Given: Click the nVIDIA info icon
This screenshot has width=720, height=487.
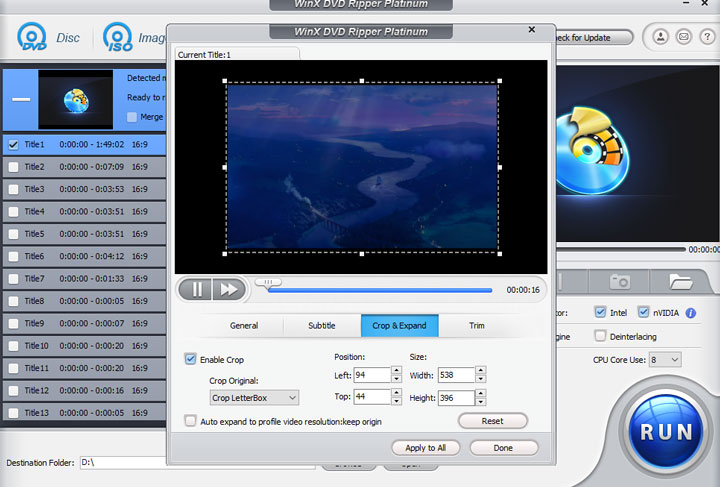Looking at the screenshot, I should [690, 313].
